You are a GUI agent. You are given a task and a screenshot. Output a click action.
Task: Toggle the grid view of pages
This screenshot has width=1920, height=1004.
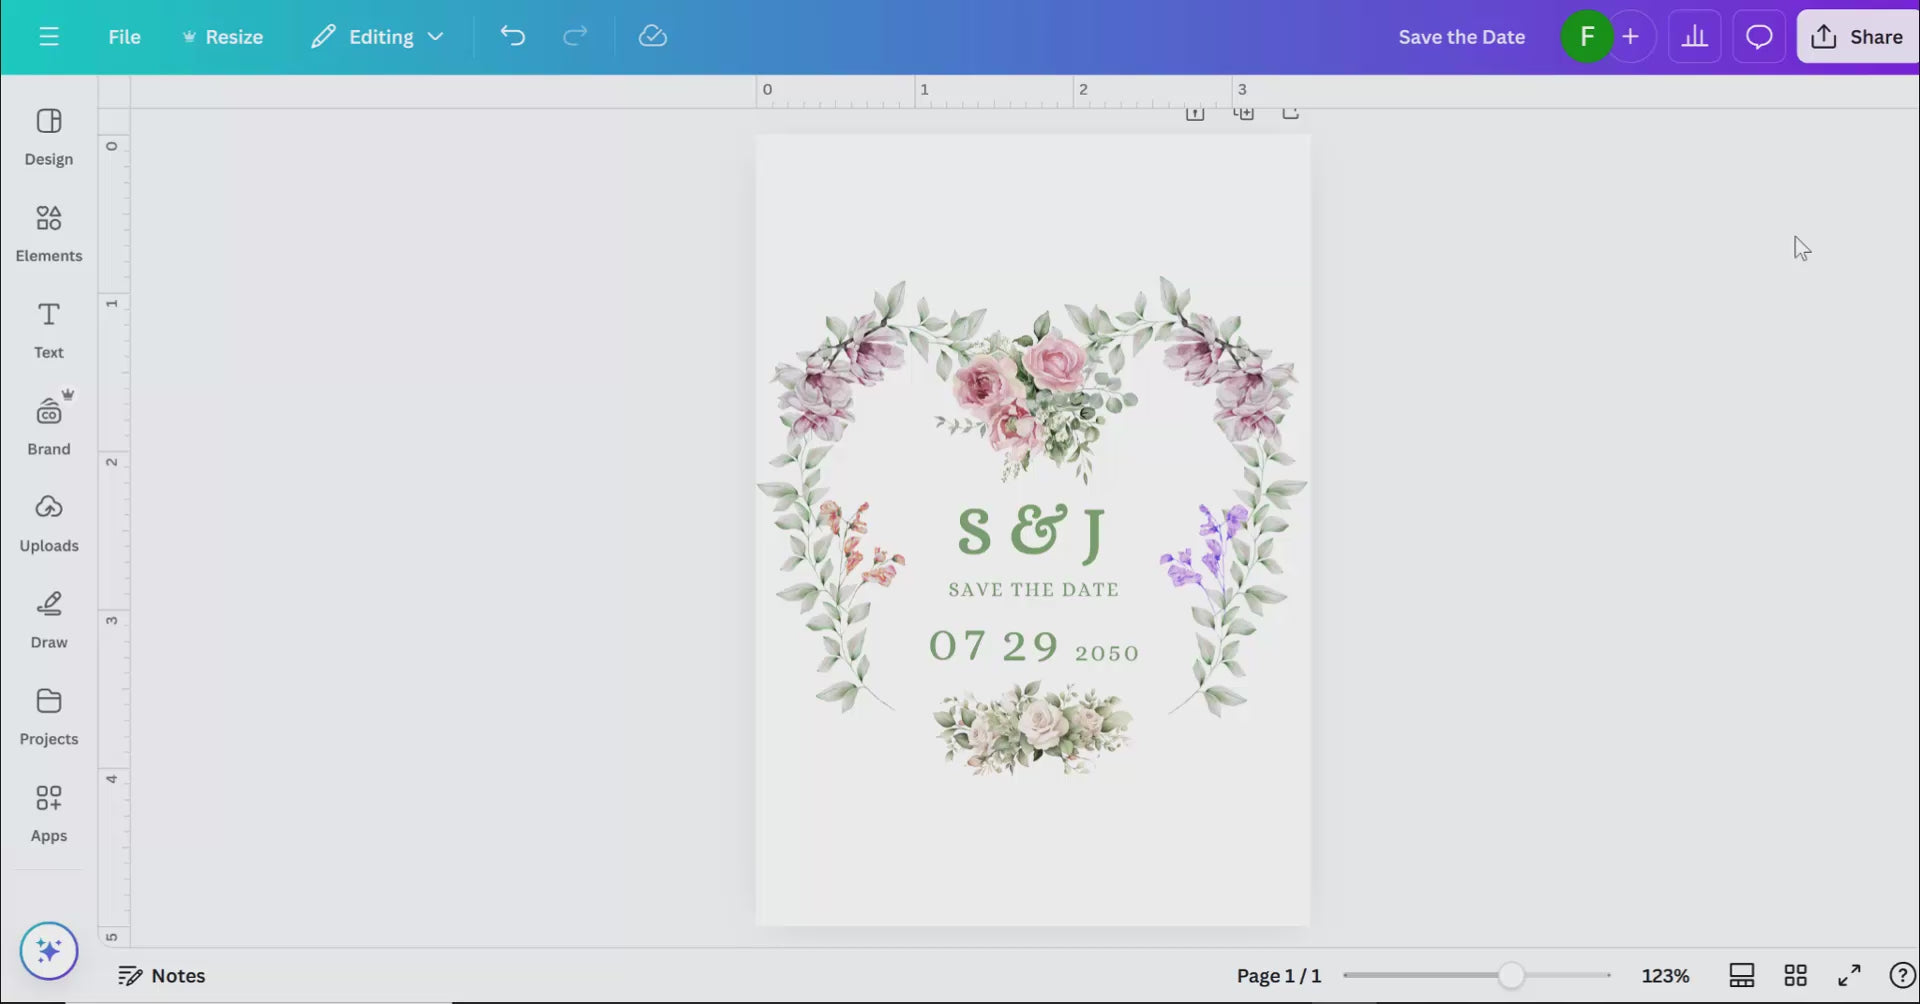click(x=1795, y=975)
